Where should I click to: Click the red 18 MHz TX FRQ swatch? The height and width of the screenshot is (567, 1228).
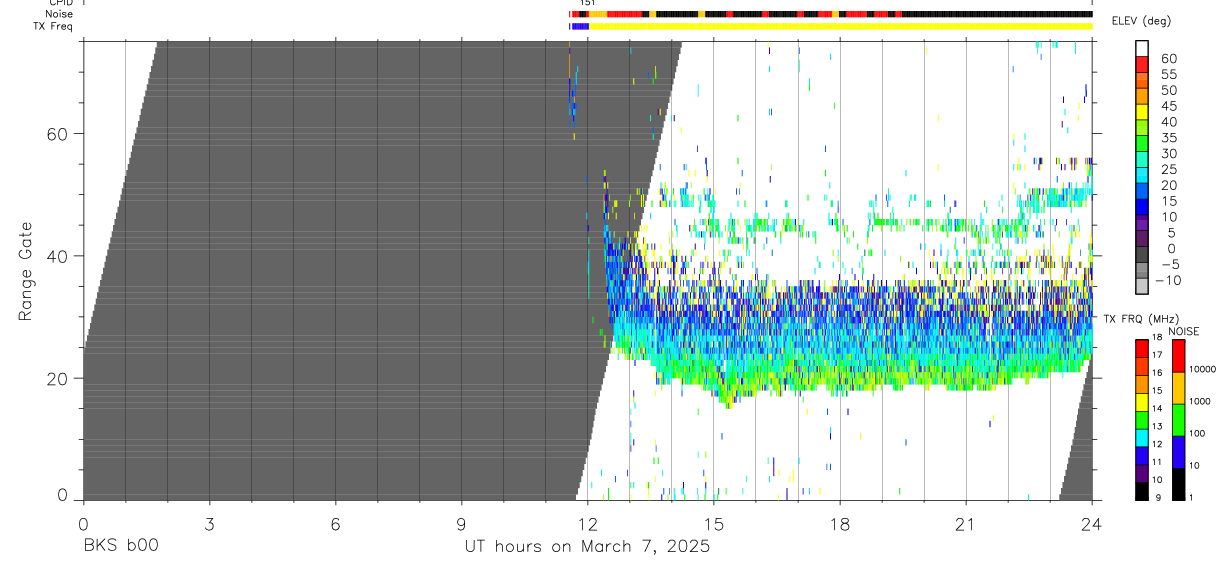(1141, 347)
